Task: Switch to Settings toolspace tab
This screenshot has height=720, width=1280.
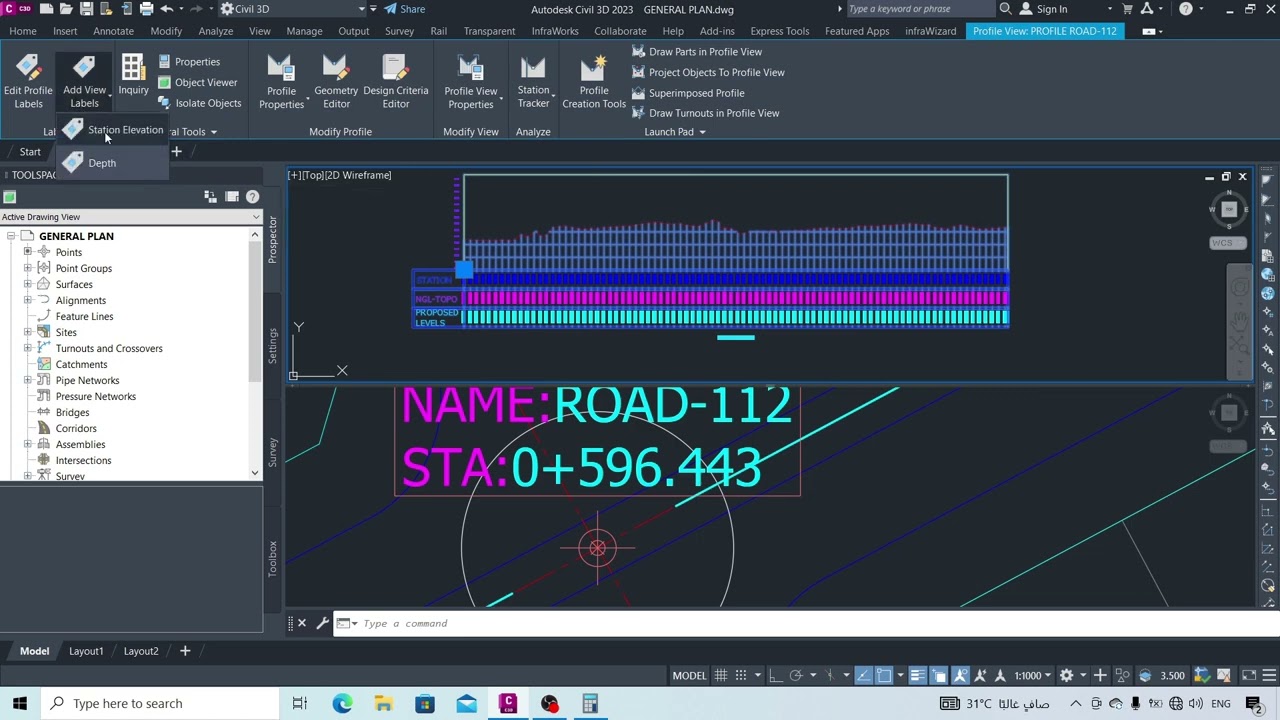Action: (272, 346)
